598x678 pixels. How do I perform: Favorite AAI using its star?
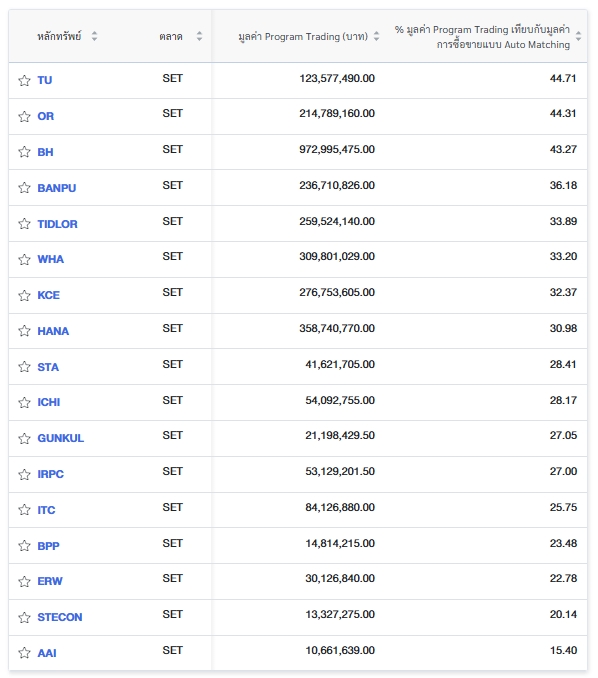pos(24,652)
